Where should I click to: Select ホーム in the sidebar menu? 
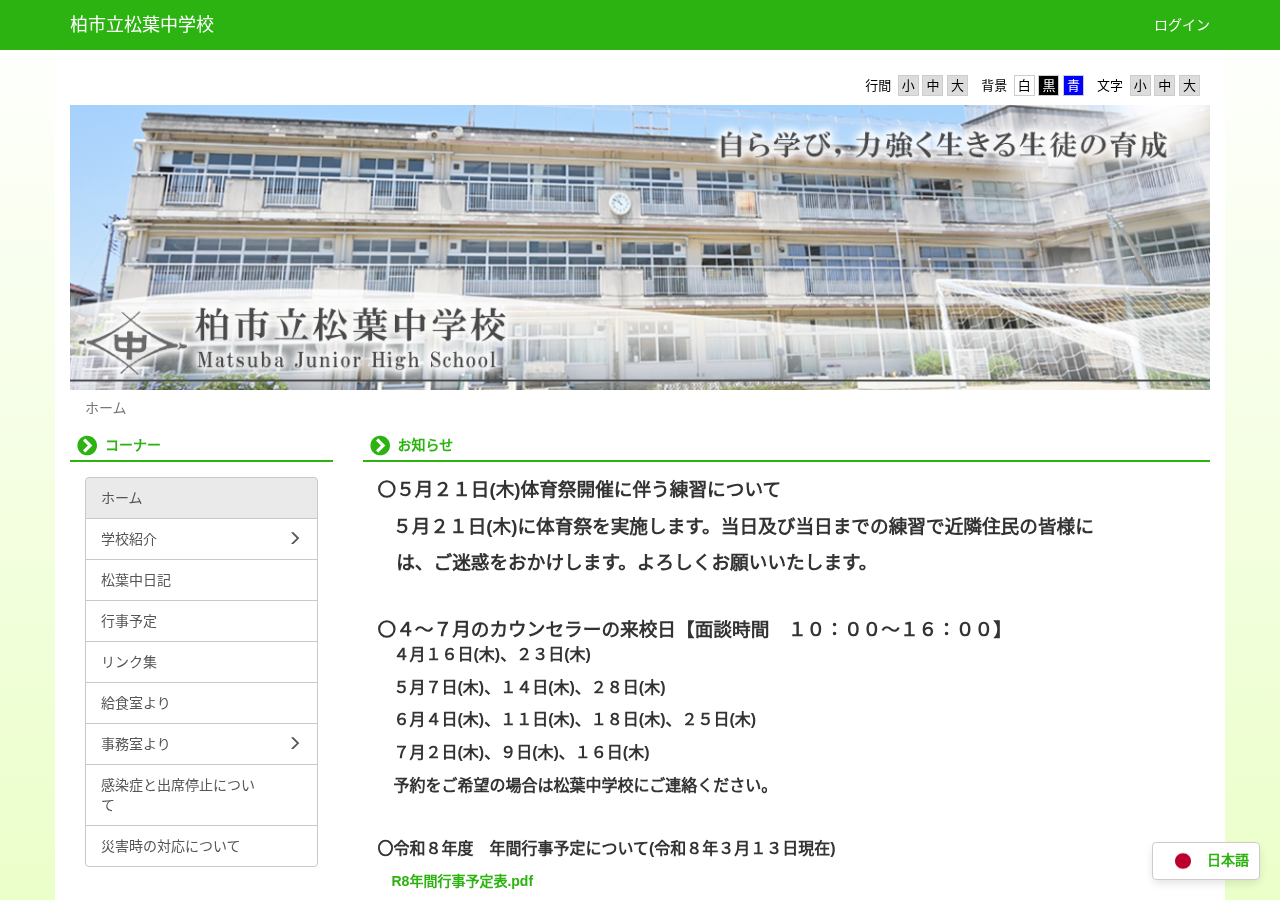coord(201,498)
